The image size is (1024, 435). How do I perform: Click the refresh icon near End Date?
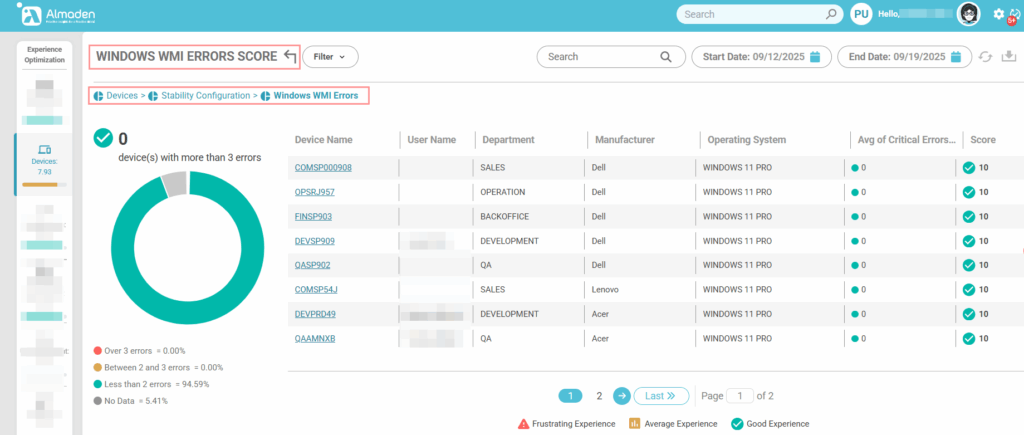[985, 57]
